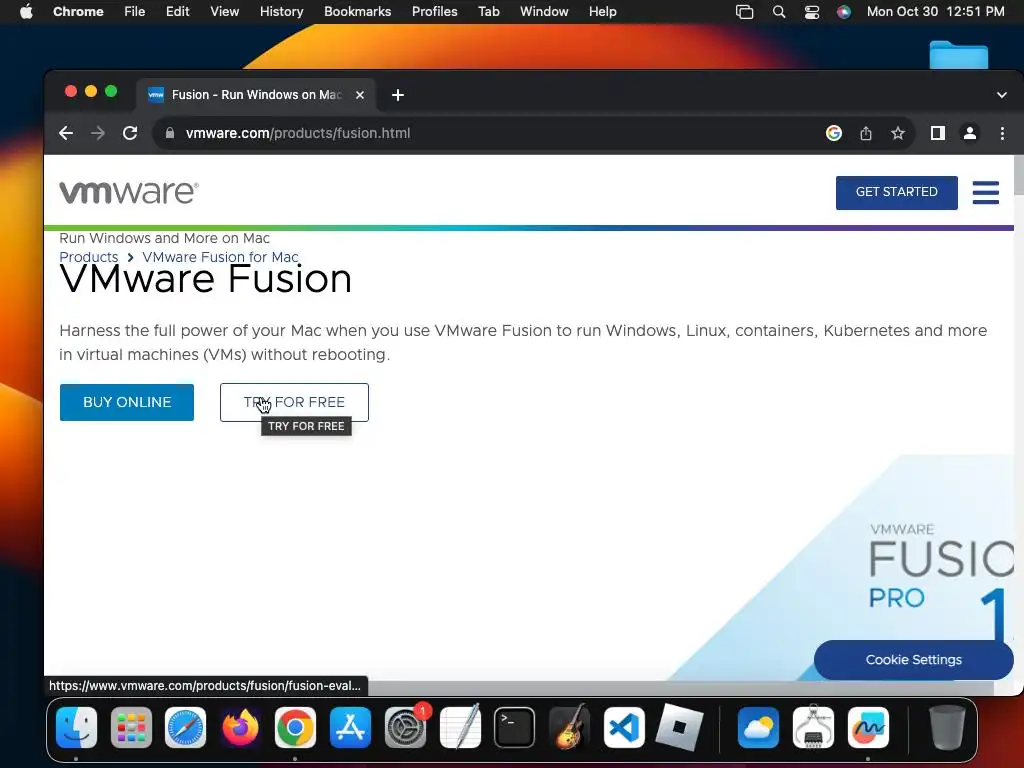The width and height of the screenshot is (1024, 768).
Task: Open System Information from the Dock
Action: tap(813, 727)
